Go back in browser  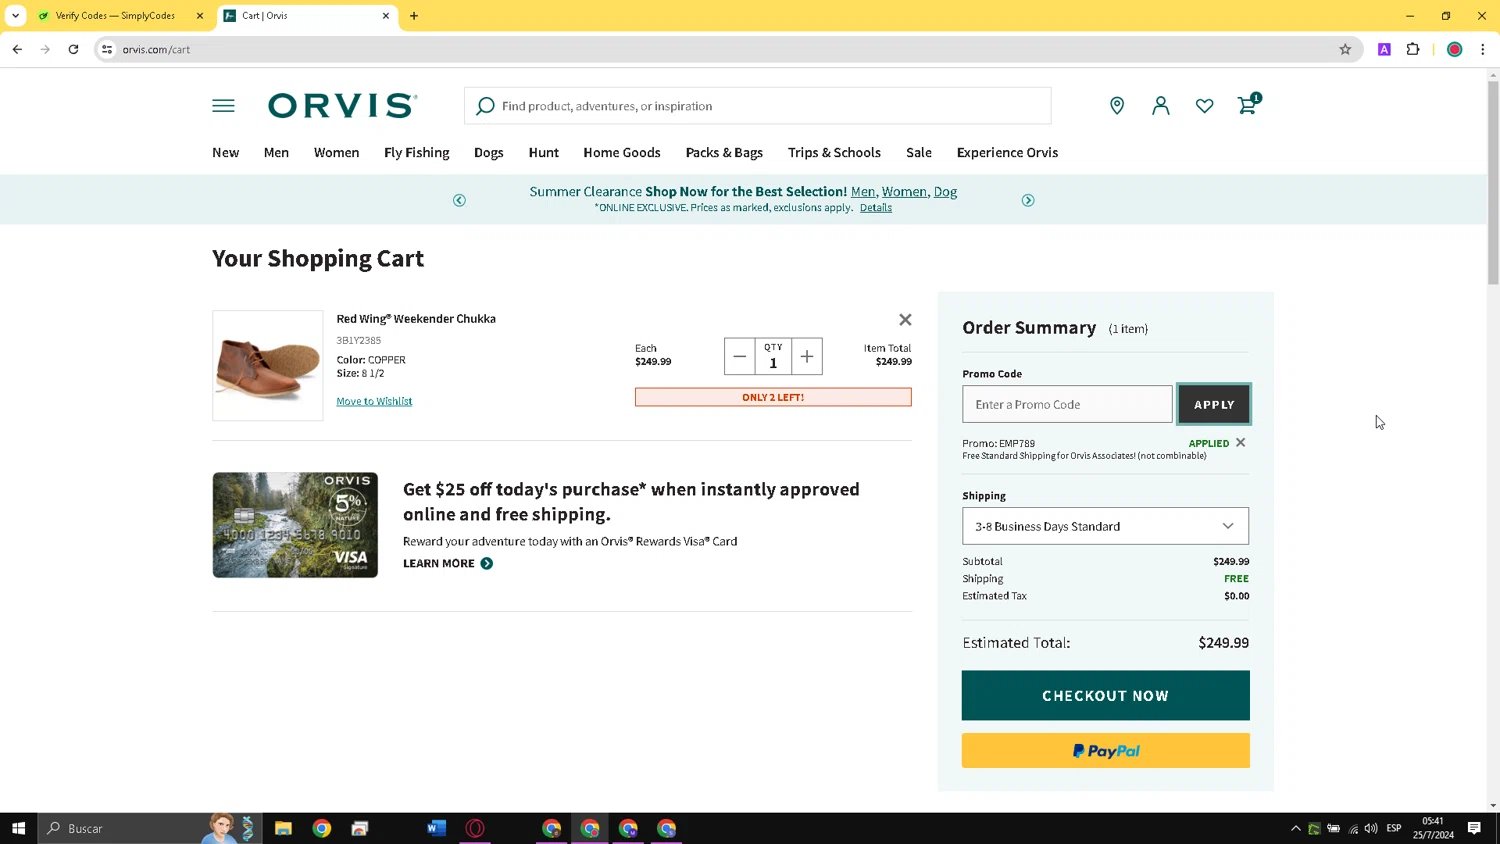[x=17, y=49]
